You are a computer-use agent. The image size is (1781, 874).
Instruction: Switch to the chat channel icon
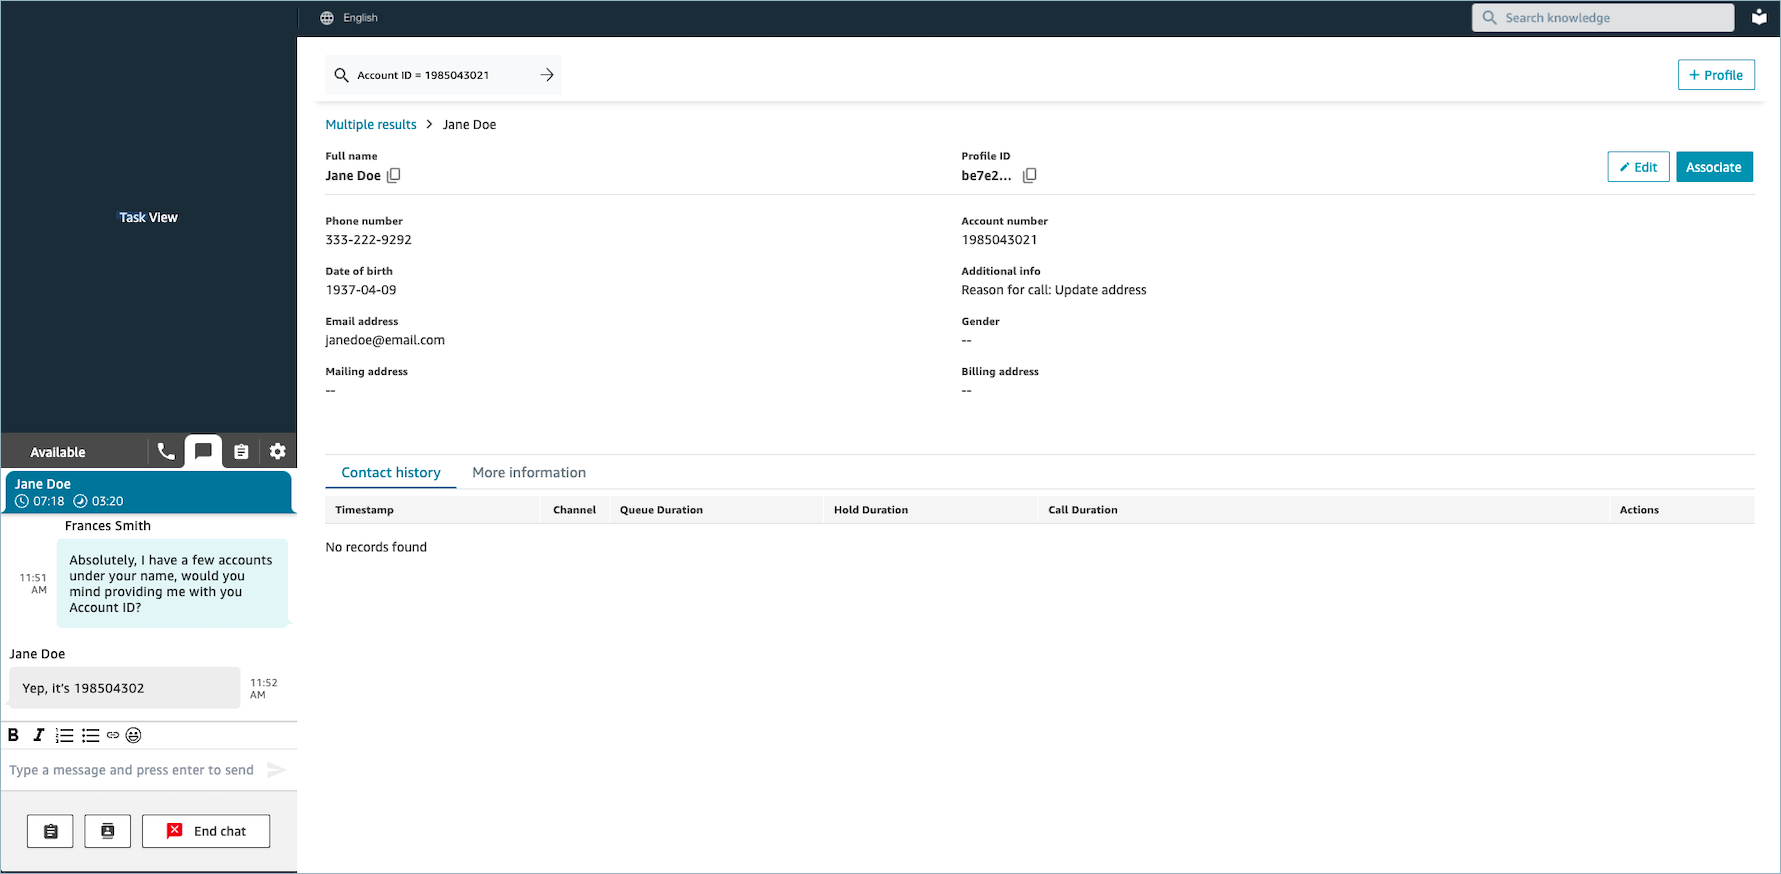click(203, 451)
